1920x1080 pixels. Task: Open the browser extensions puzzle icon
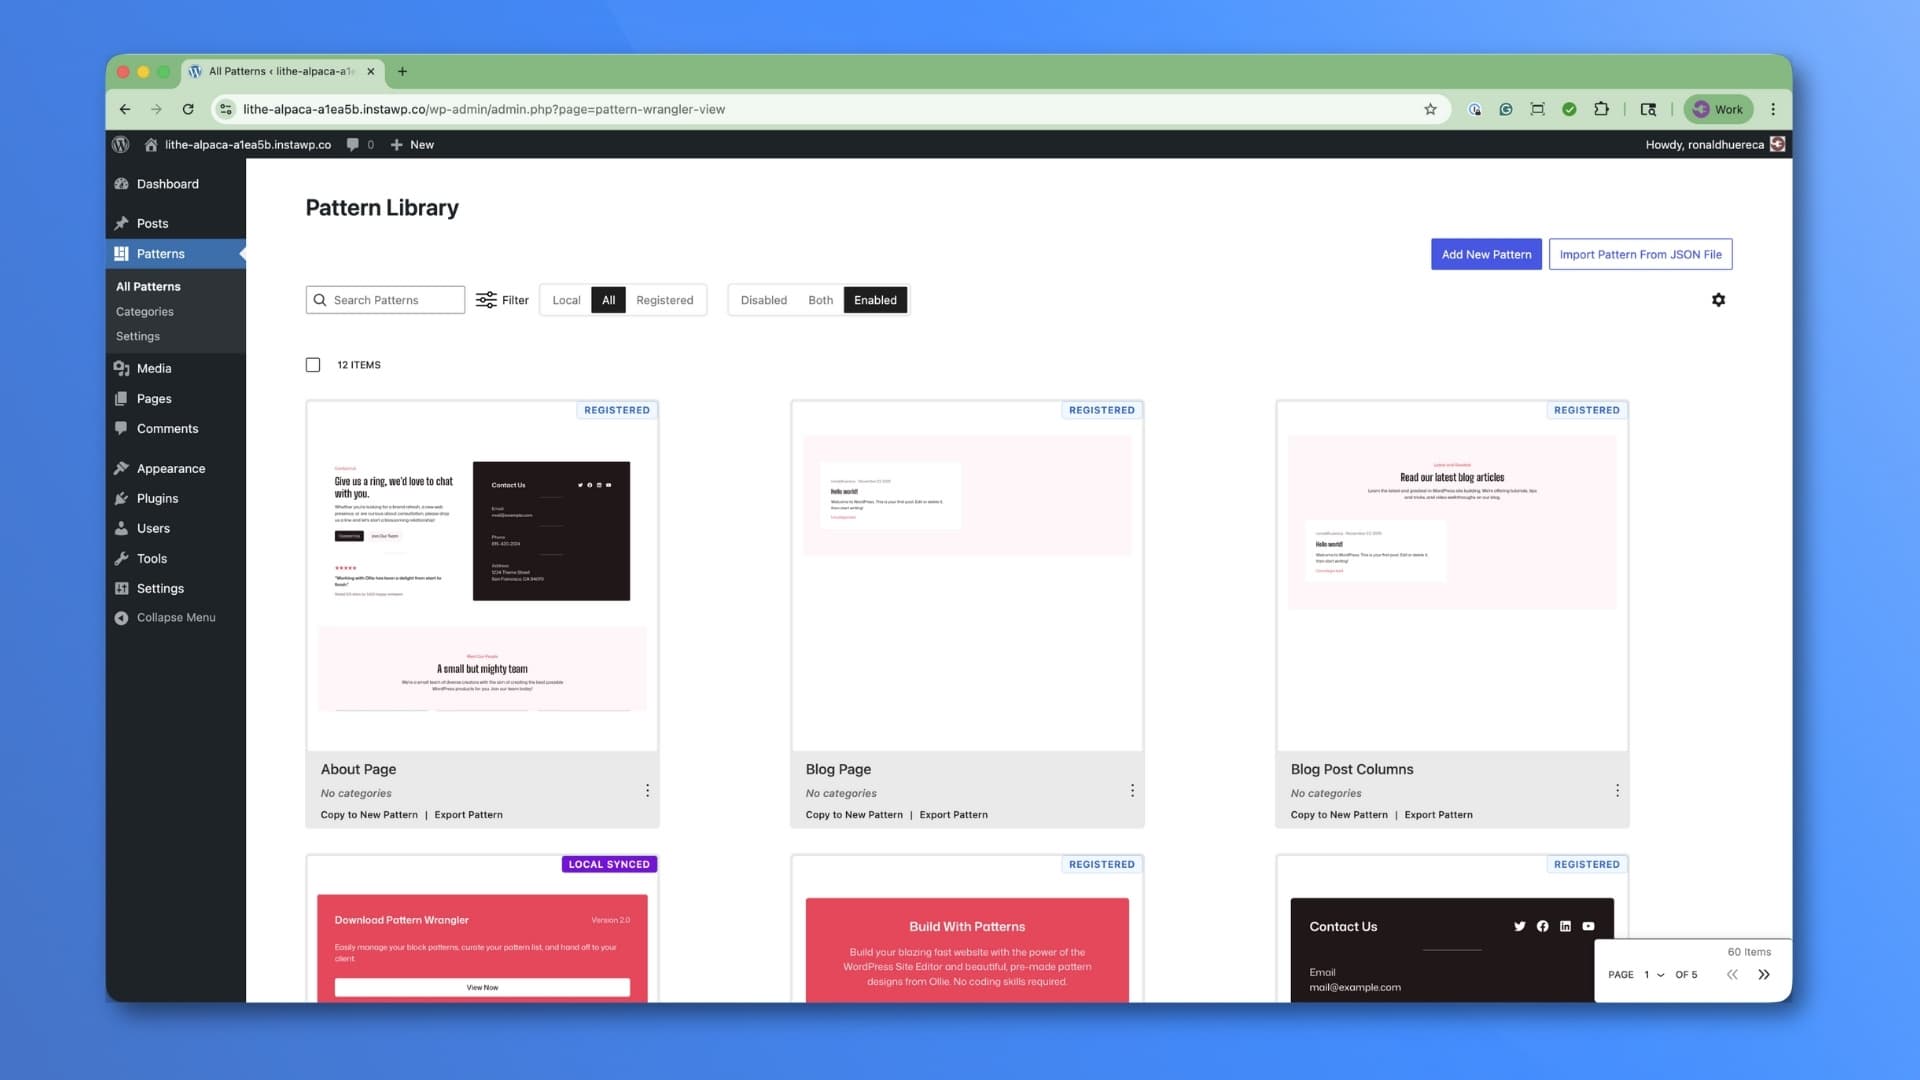click(1601, 109)
